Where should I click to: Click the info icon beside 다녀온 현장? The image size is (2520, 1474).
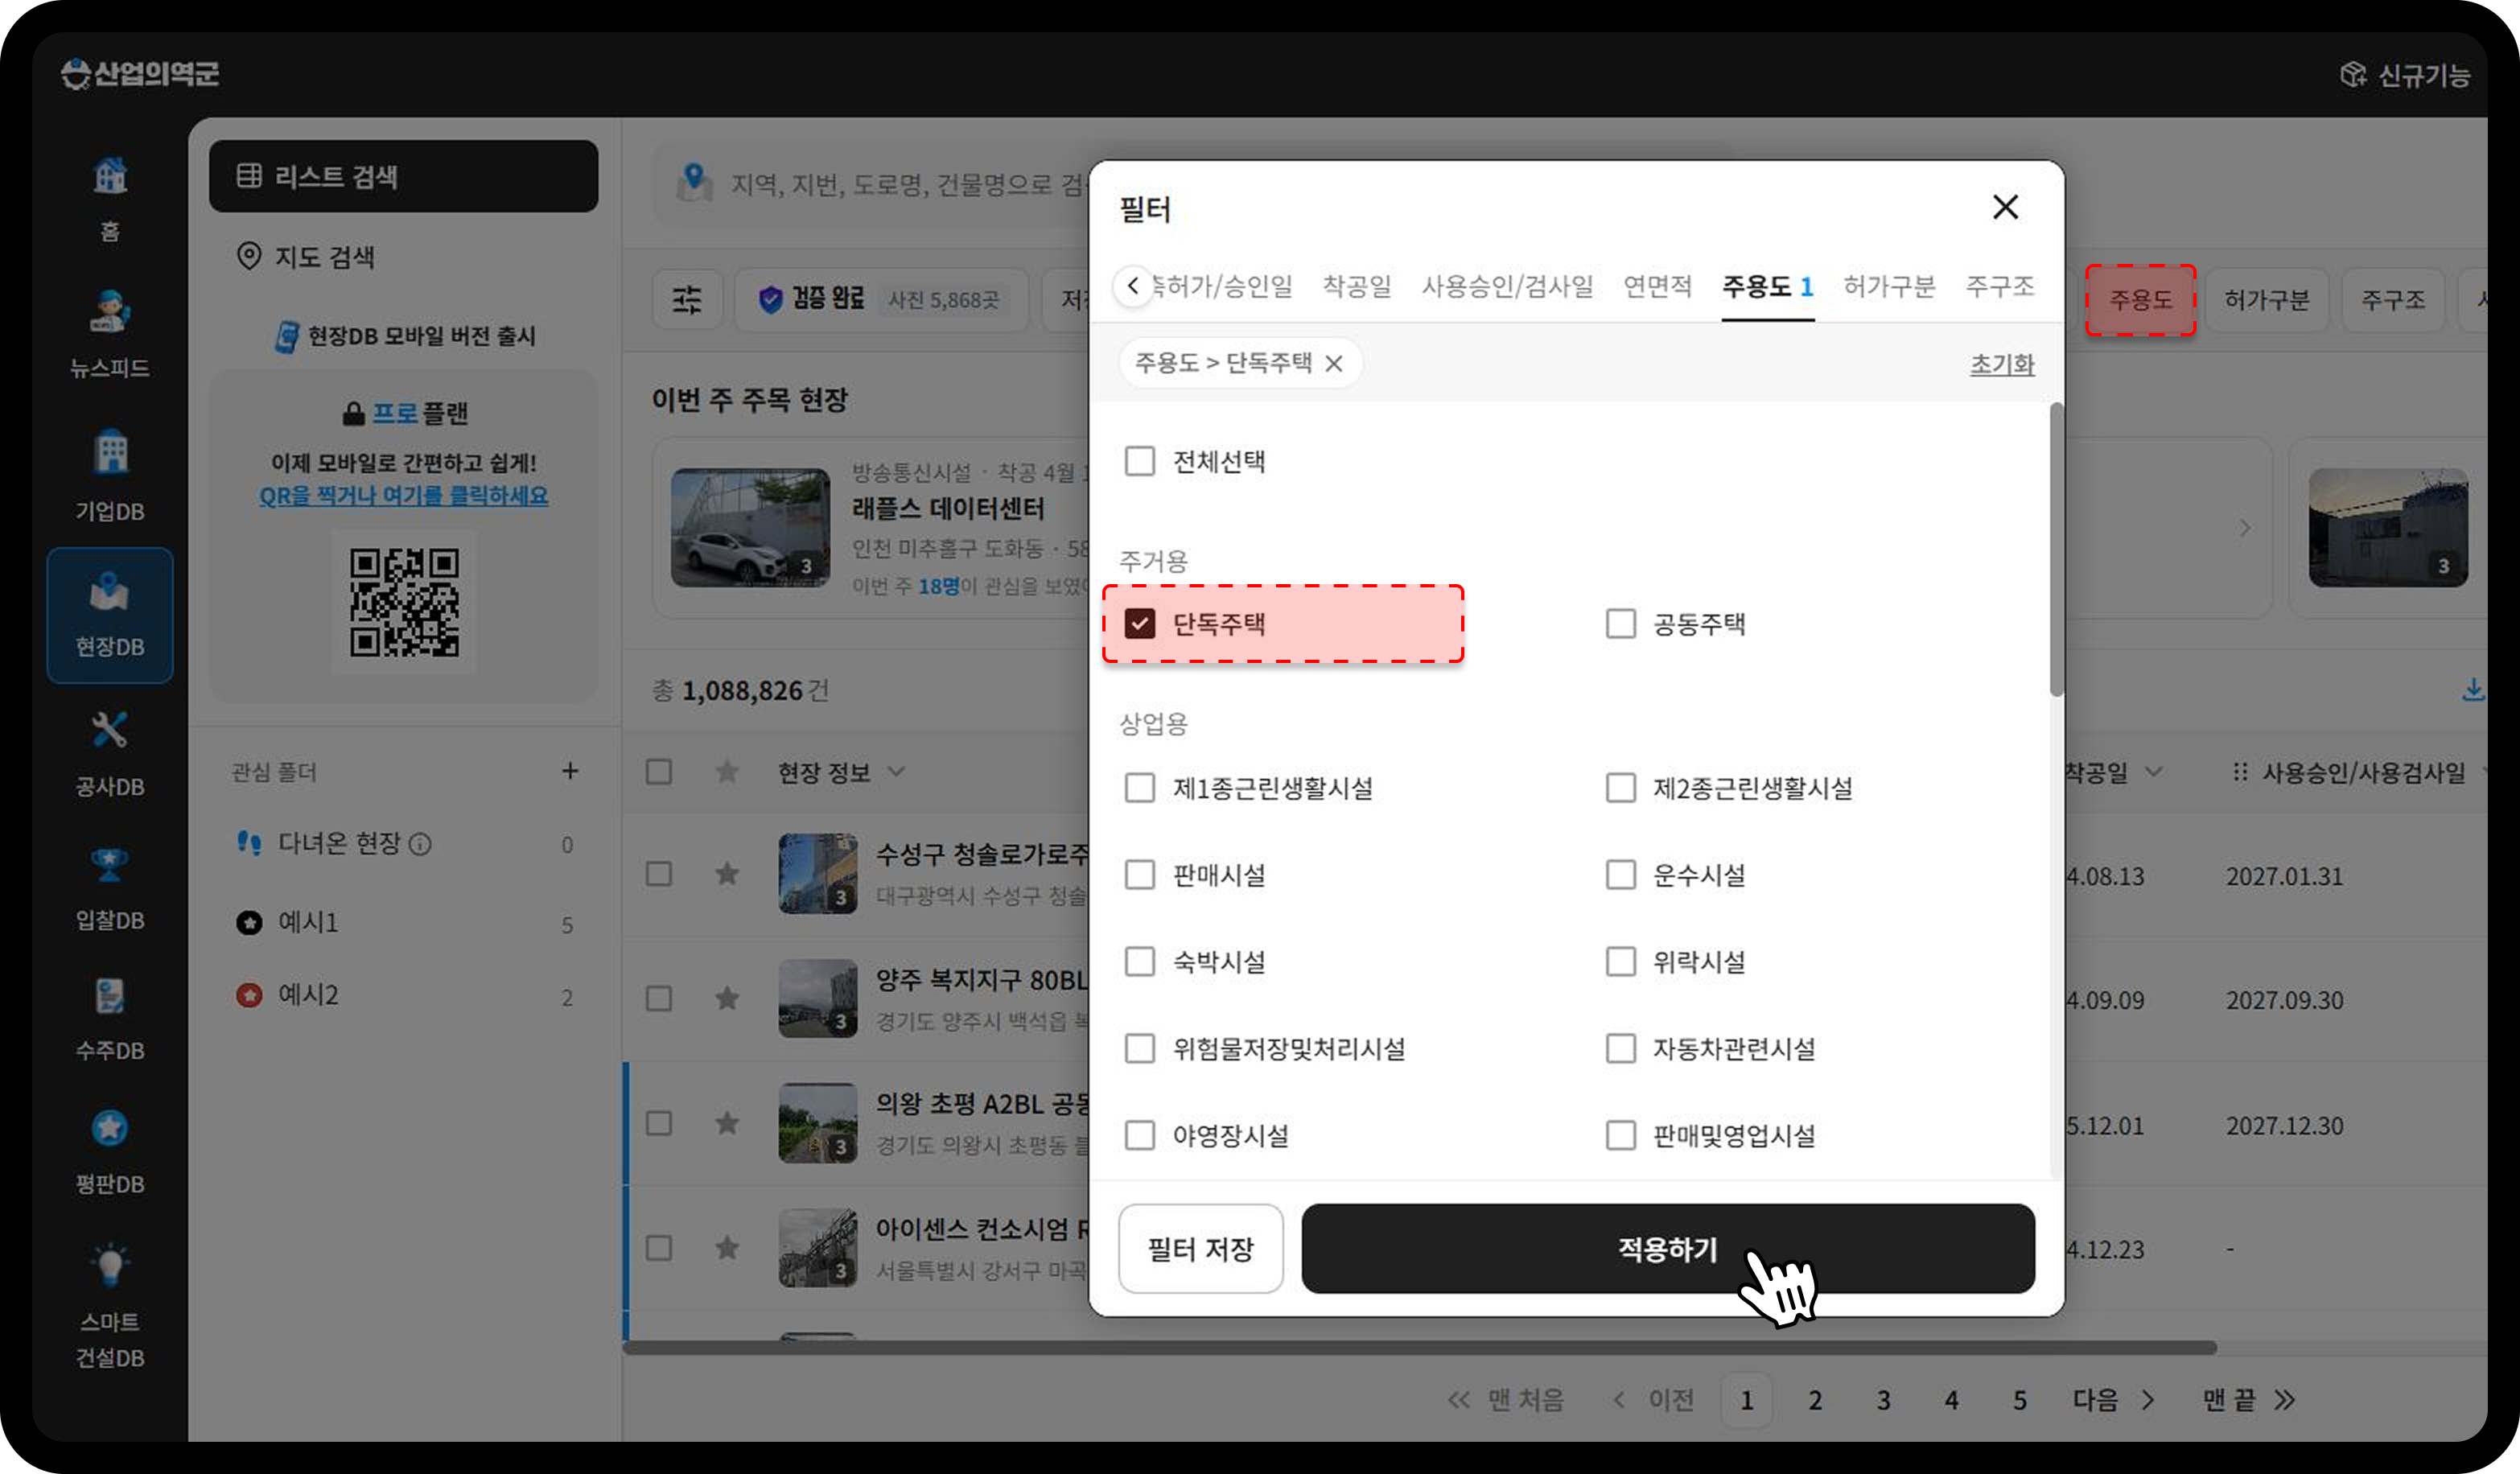[421, 845]
